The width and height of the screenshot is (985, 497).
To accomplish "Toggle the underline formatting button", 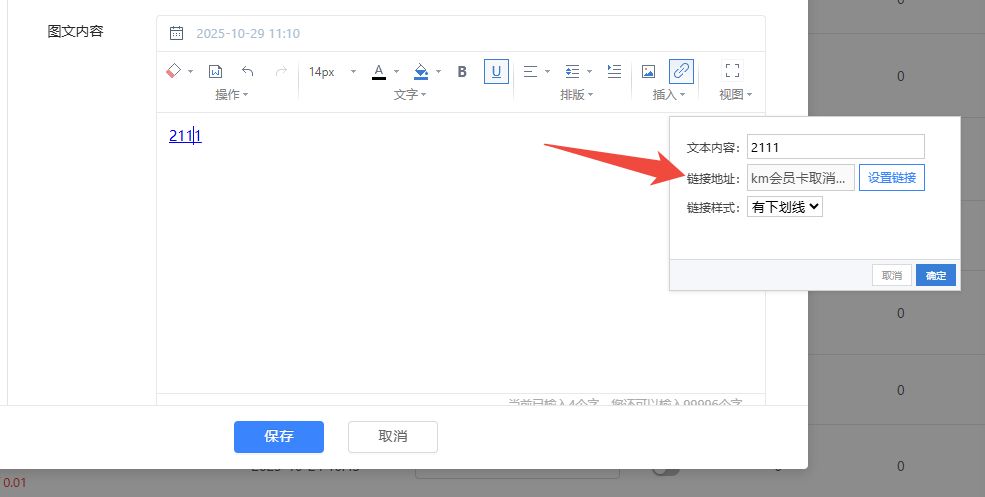I will point(496,71).
